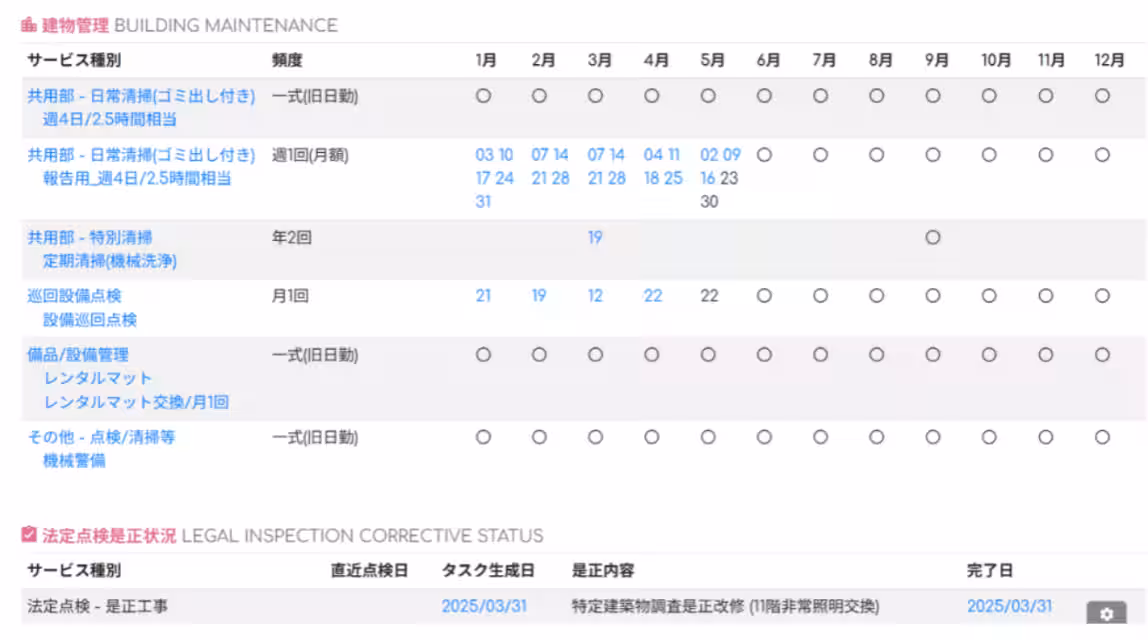
Task: Select the 1月 circle in the first cleaning row
Action: (483, 97)
